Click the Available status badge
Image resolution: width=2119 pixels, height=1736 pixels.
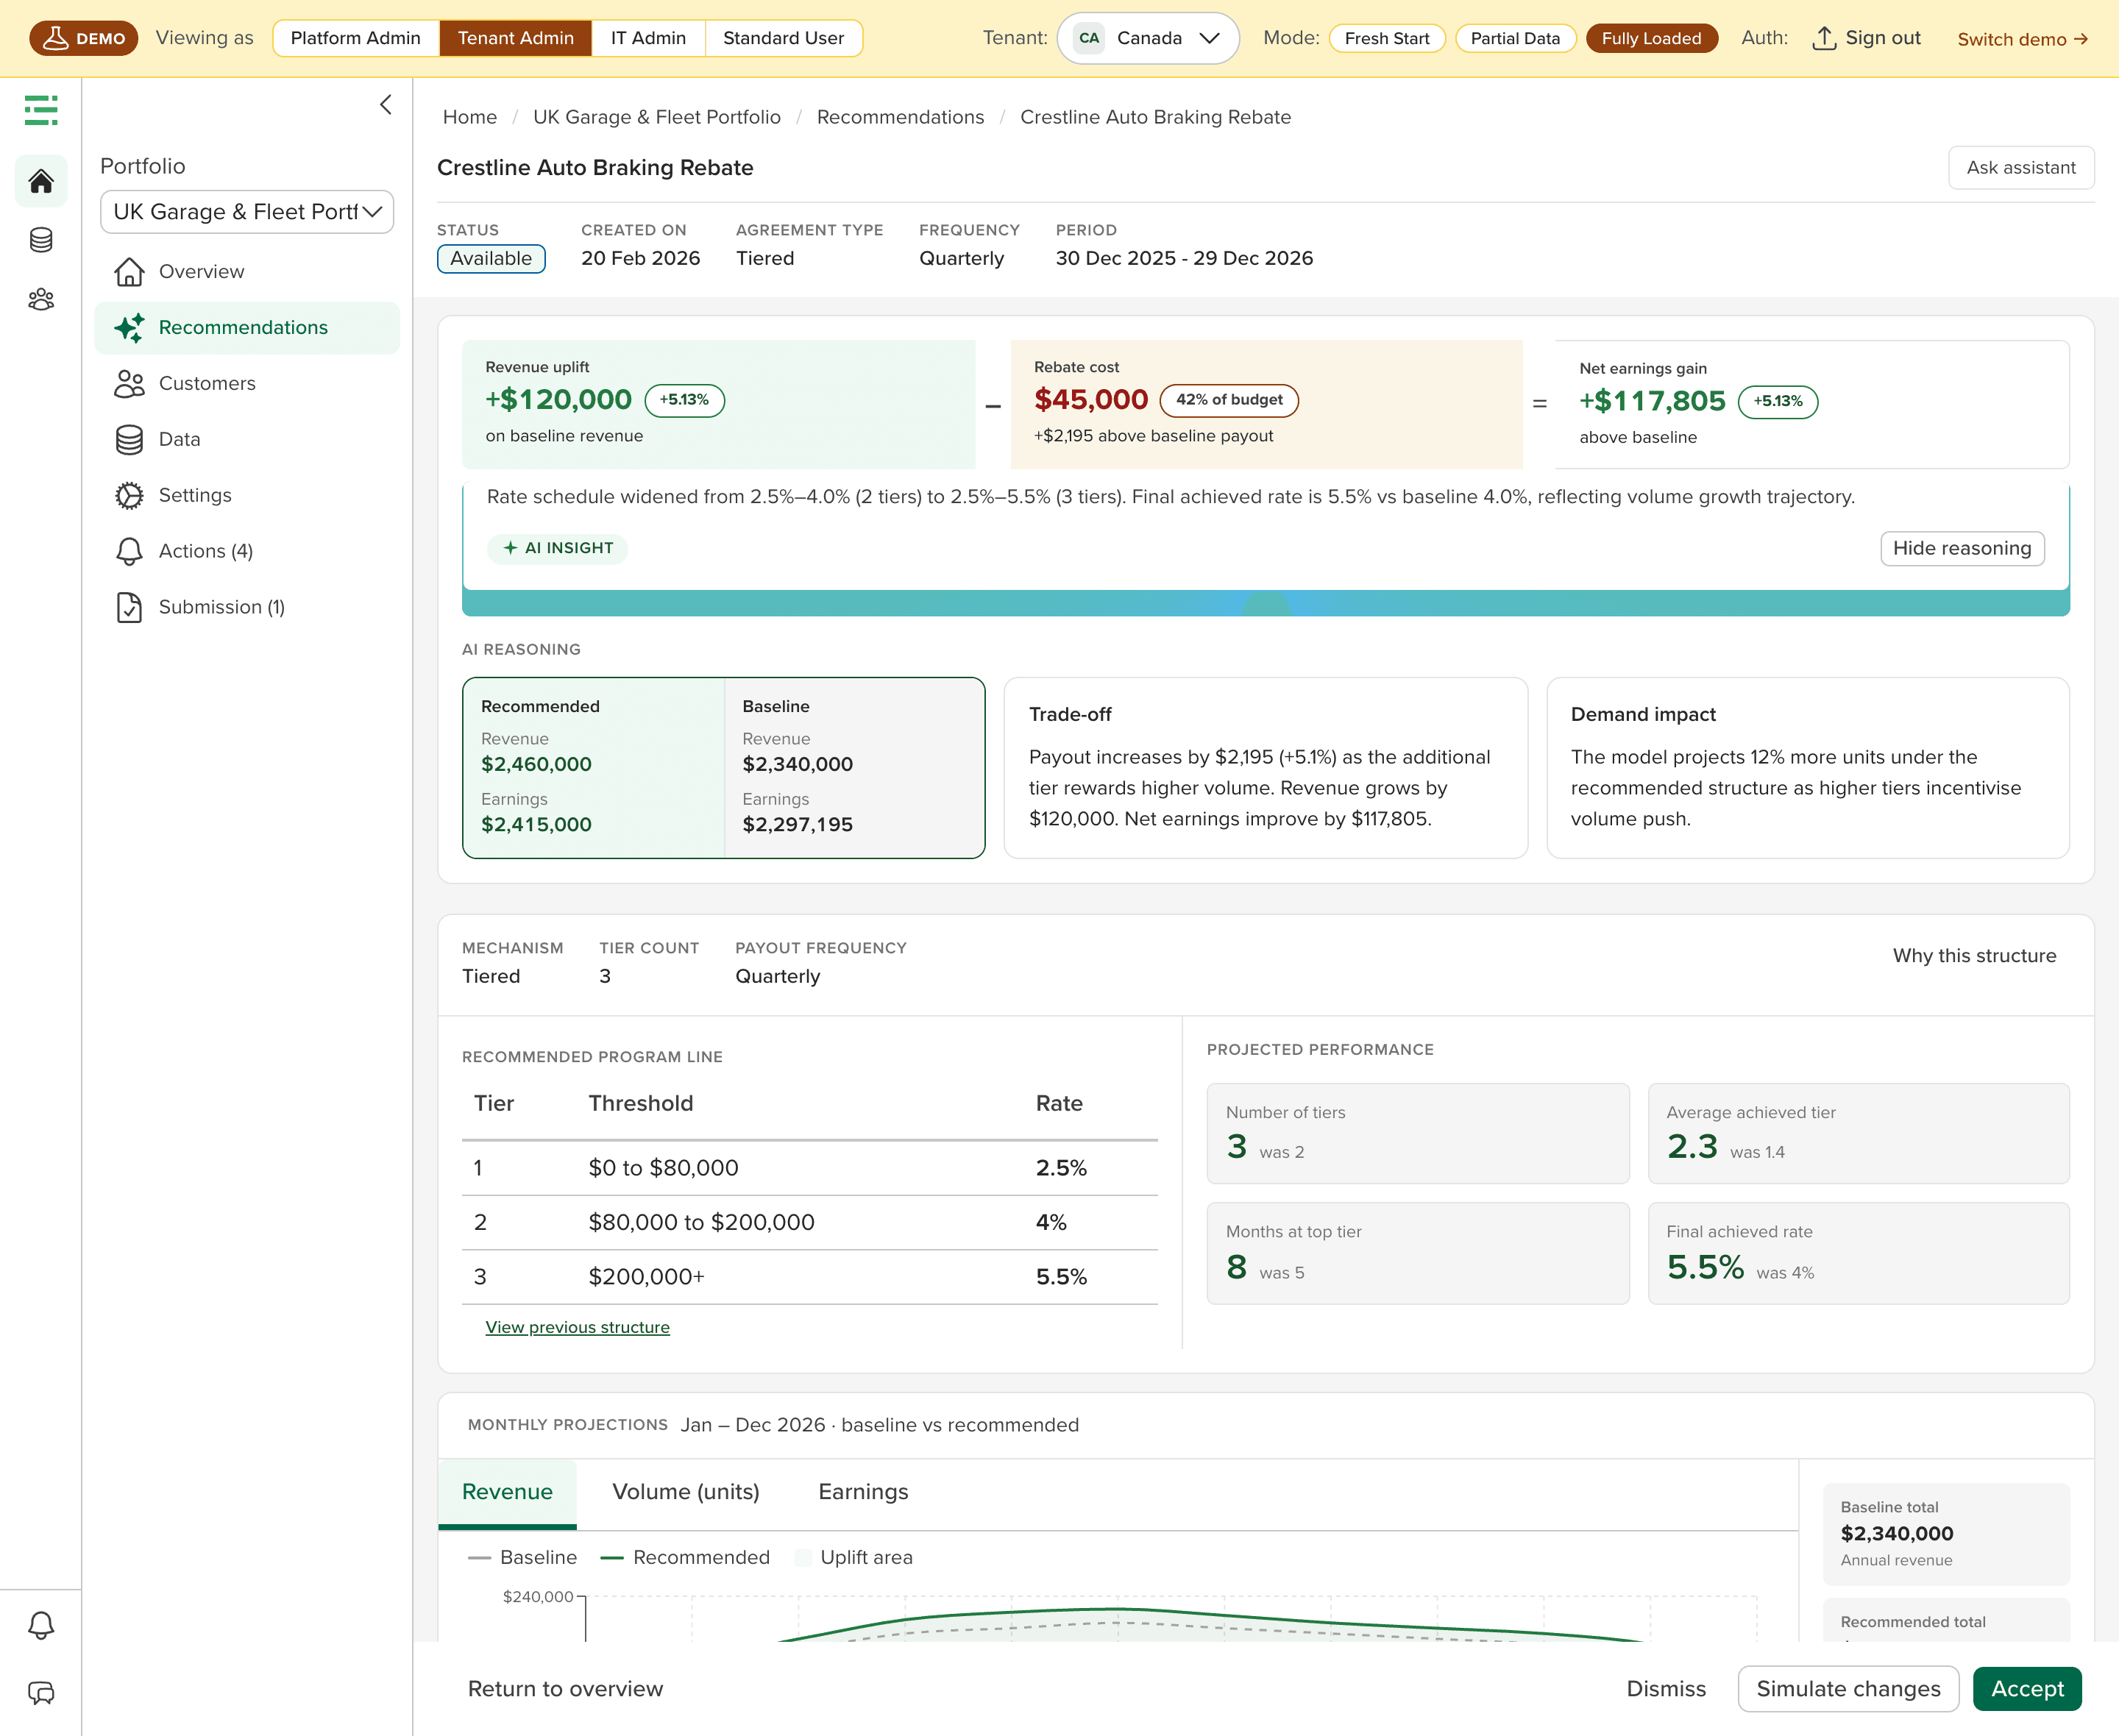[491, 258]
